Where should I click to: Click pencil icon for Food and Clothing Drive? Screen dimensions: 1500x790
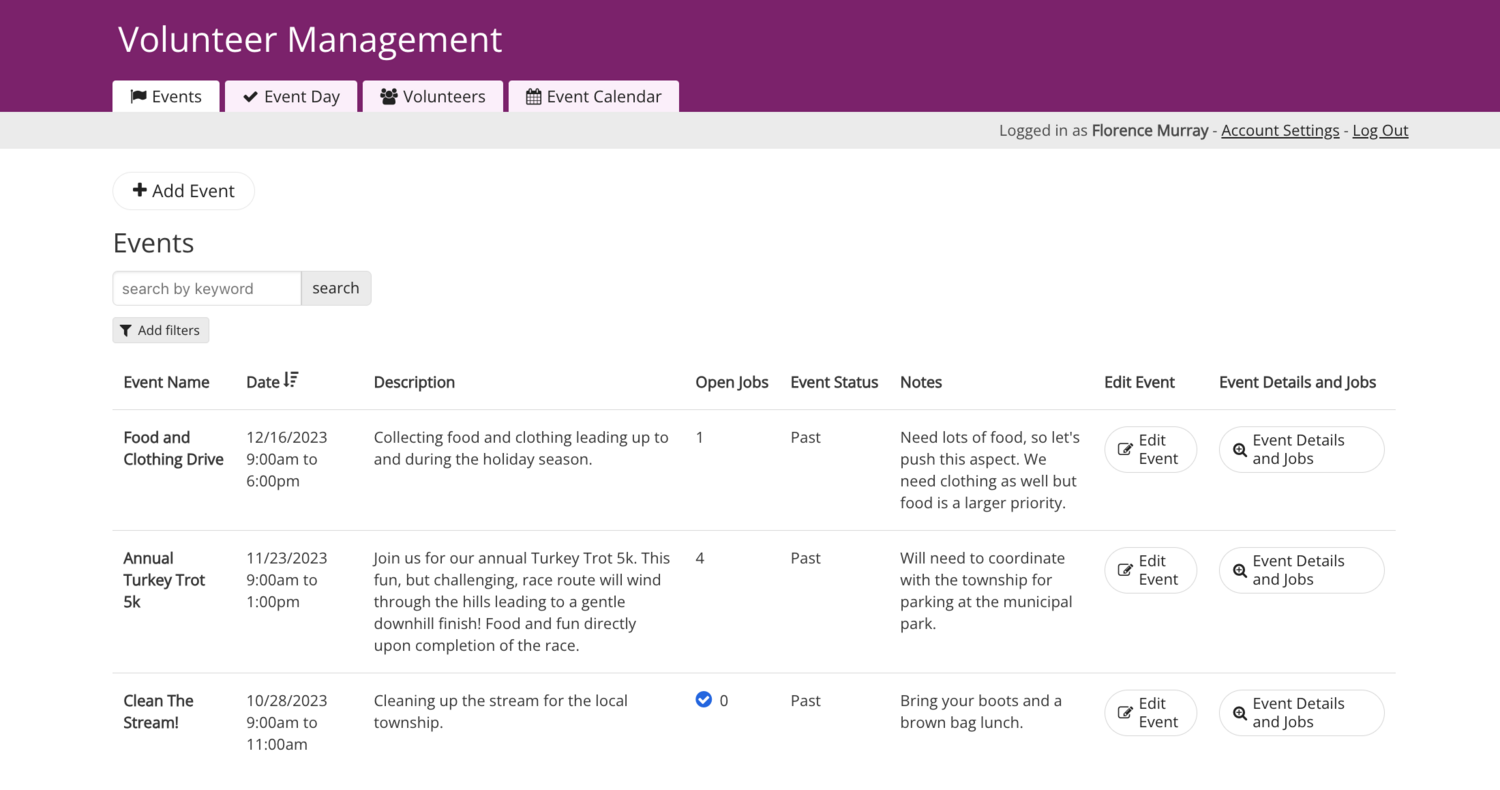point(1125,450)
